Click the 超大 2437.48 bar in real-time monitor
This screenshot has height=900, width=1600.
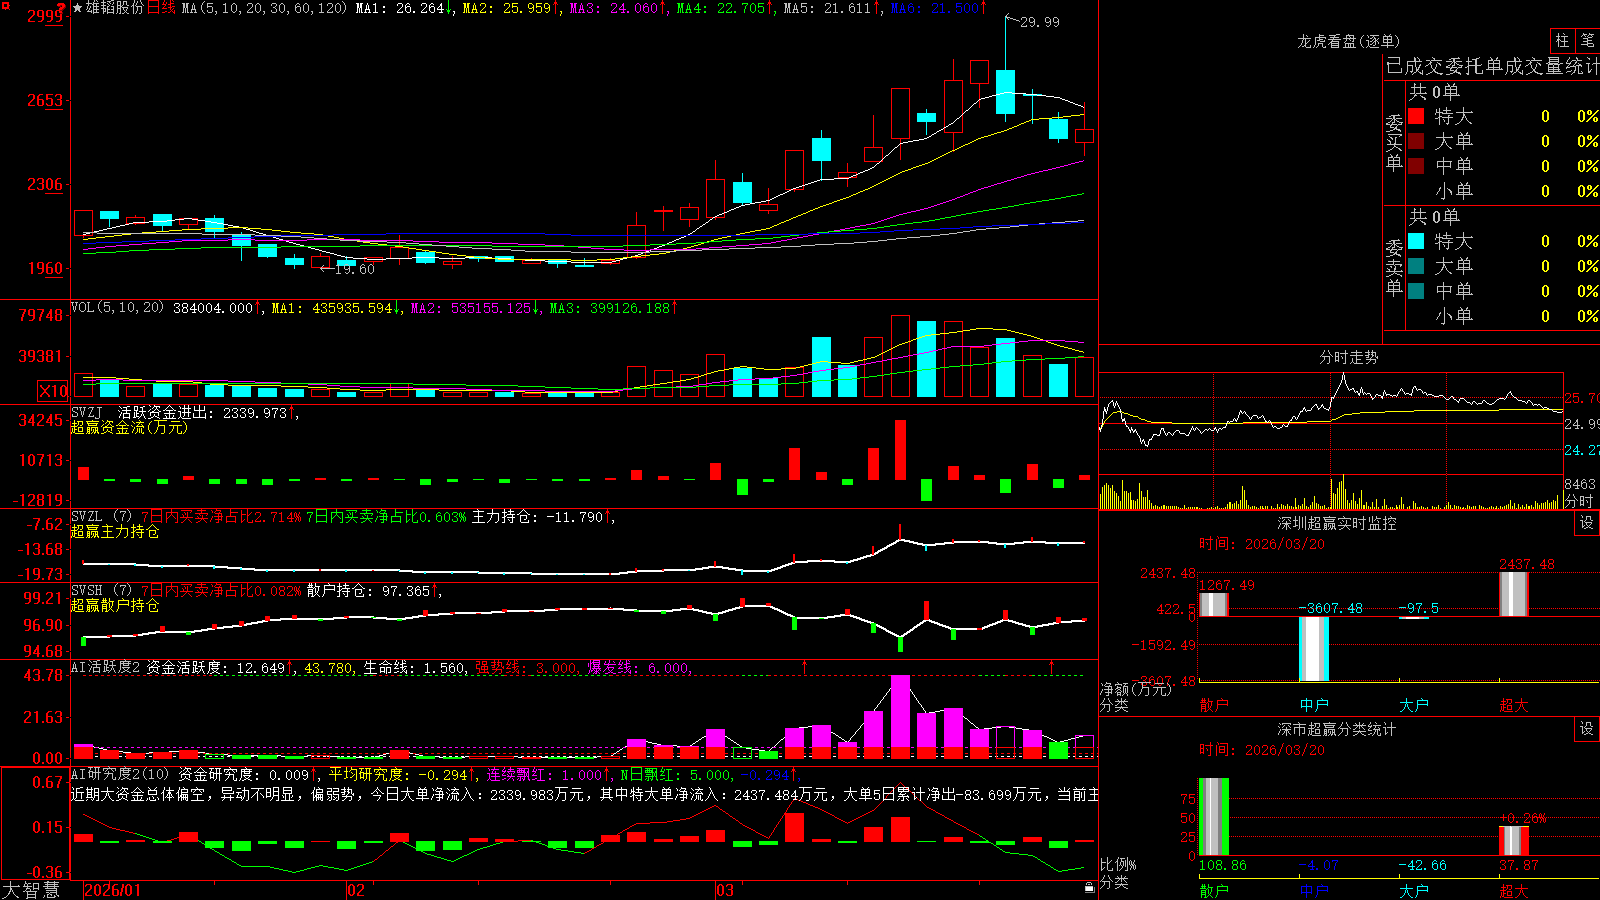coord(1514,594)
